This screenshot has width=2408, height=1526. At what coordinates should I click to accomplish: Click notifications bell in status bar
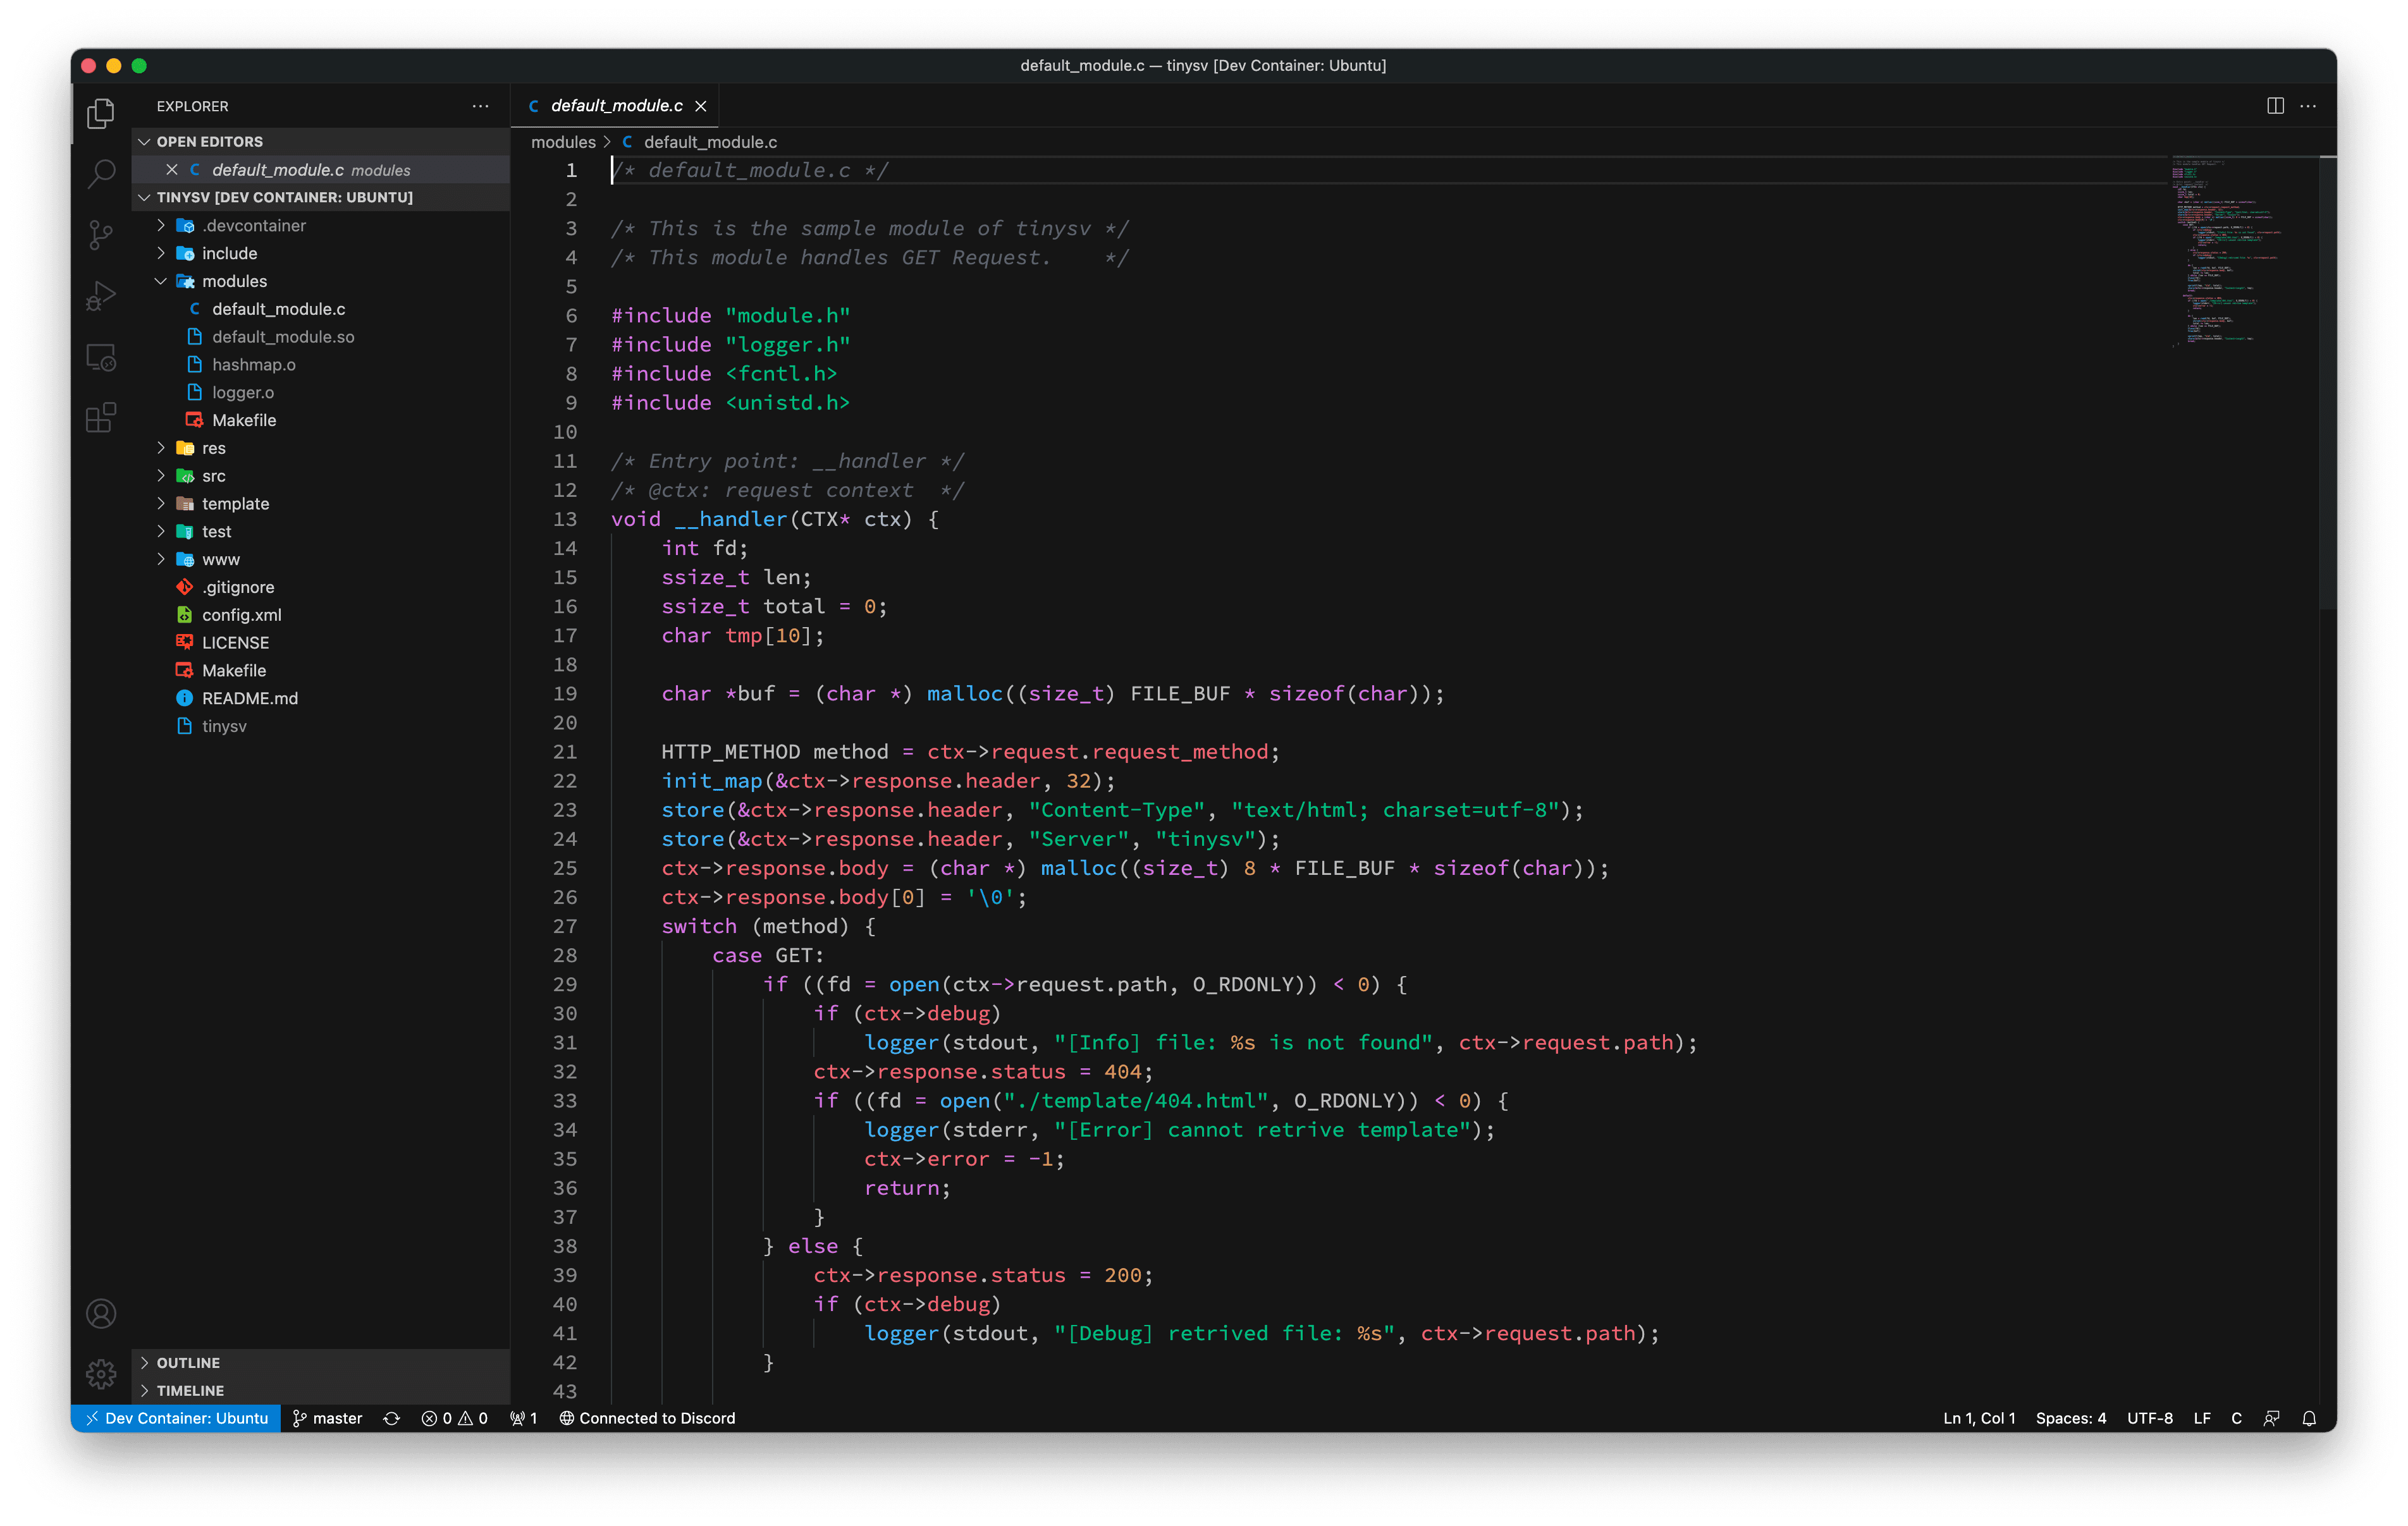click(2309, 1418)
